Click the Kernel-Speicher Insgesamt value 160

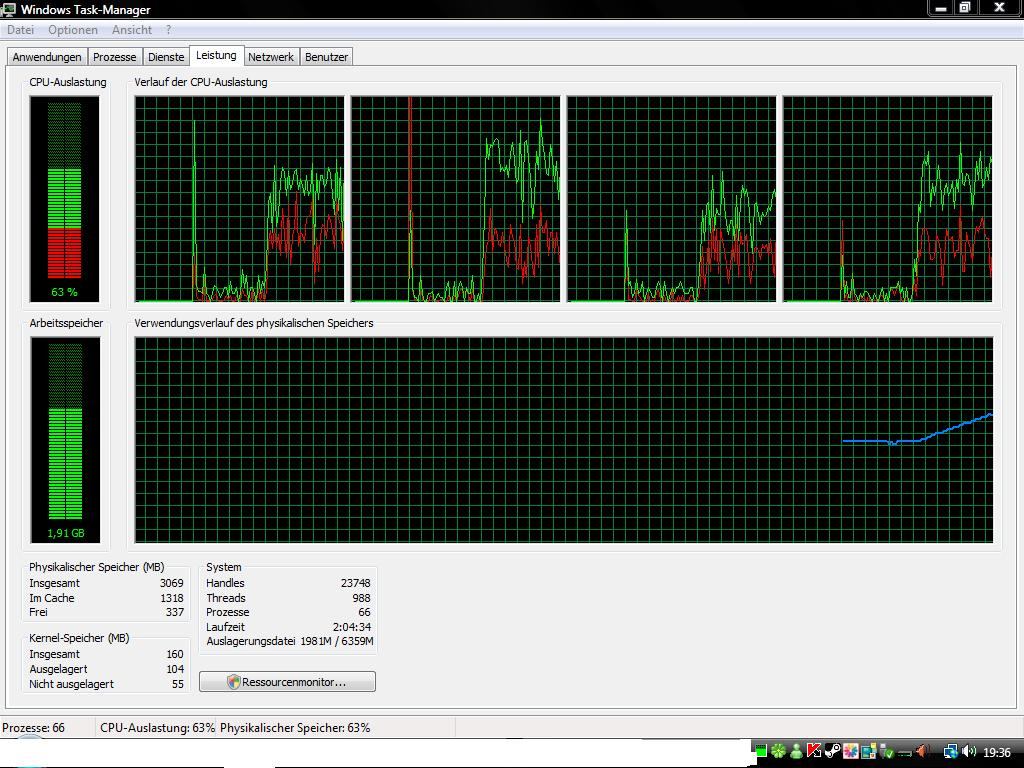(175, 654)
